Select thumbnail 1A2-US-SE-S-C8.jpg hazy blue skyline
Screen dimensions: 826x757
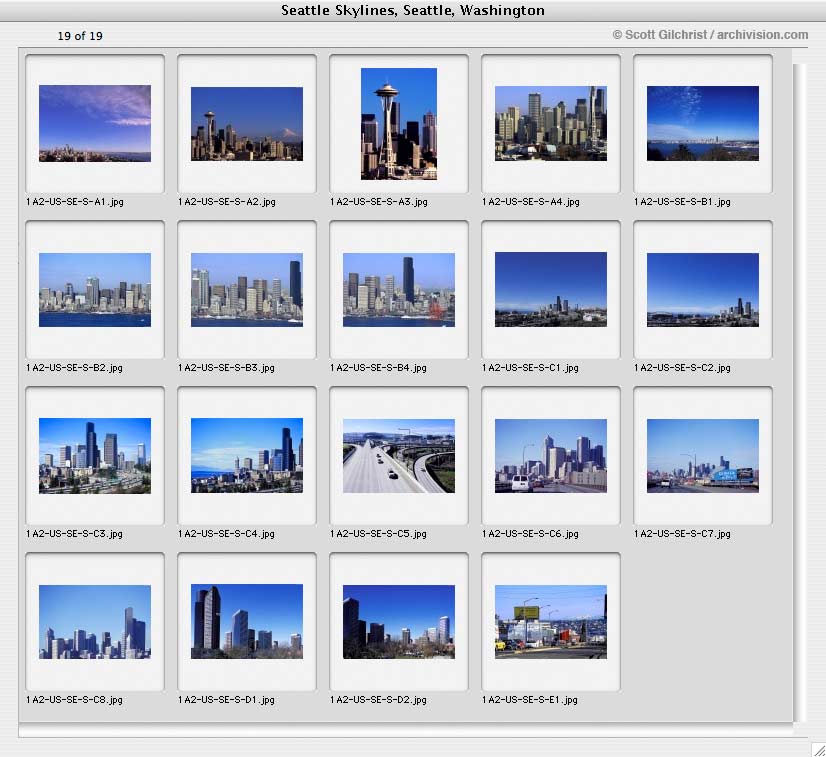pyautogui.click(x=95, y=622)
